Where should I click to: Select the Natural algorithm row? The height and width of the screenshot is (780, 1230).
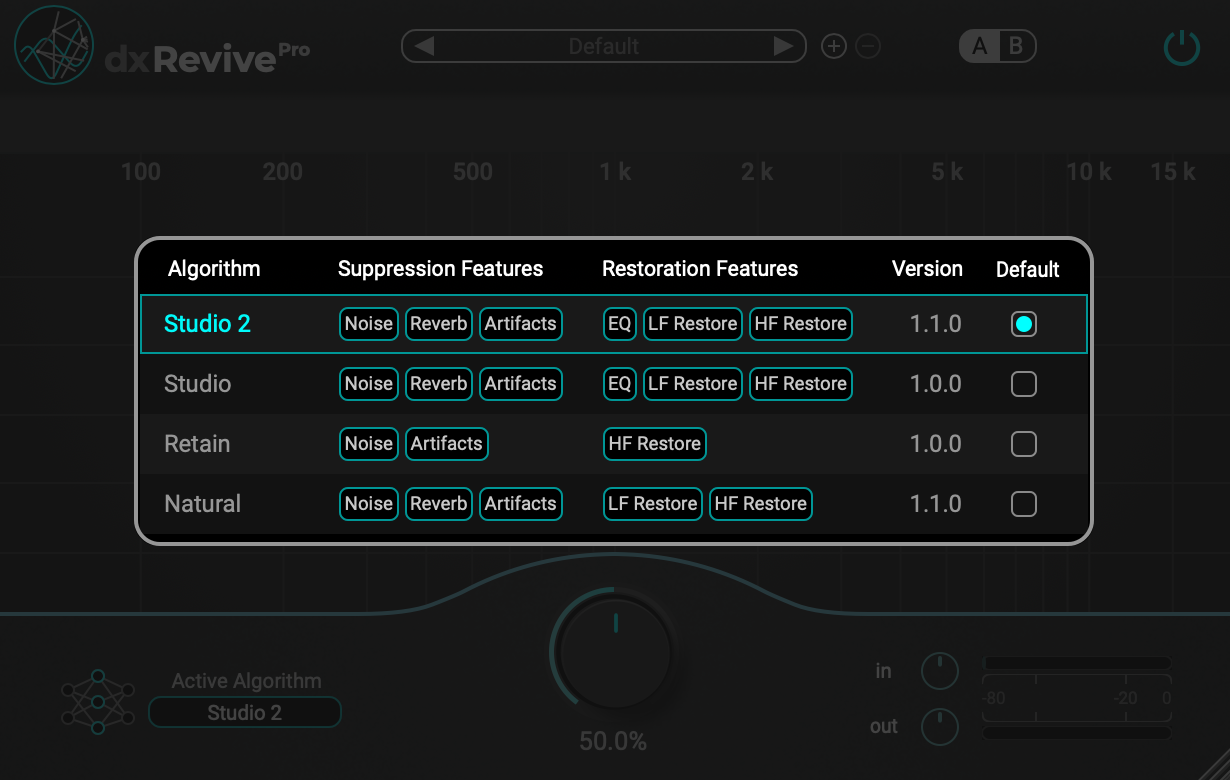pos(202,504)
